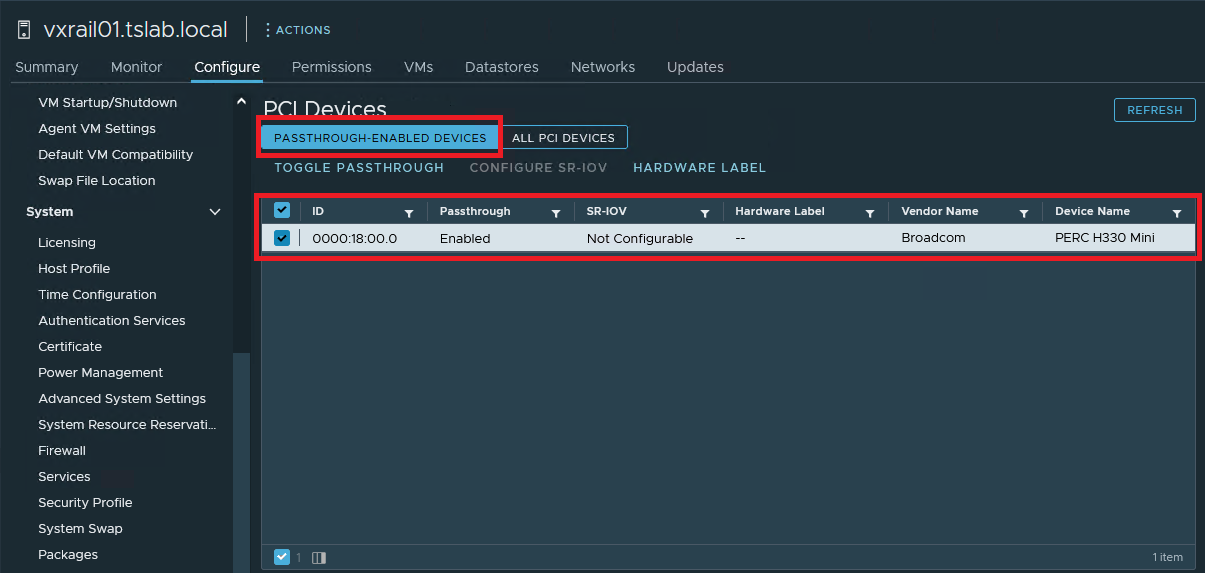Click the Device Name filter icon
This screenshot has height=573, width=1205.
point(1177,213)
